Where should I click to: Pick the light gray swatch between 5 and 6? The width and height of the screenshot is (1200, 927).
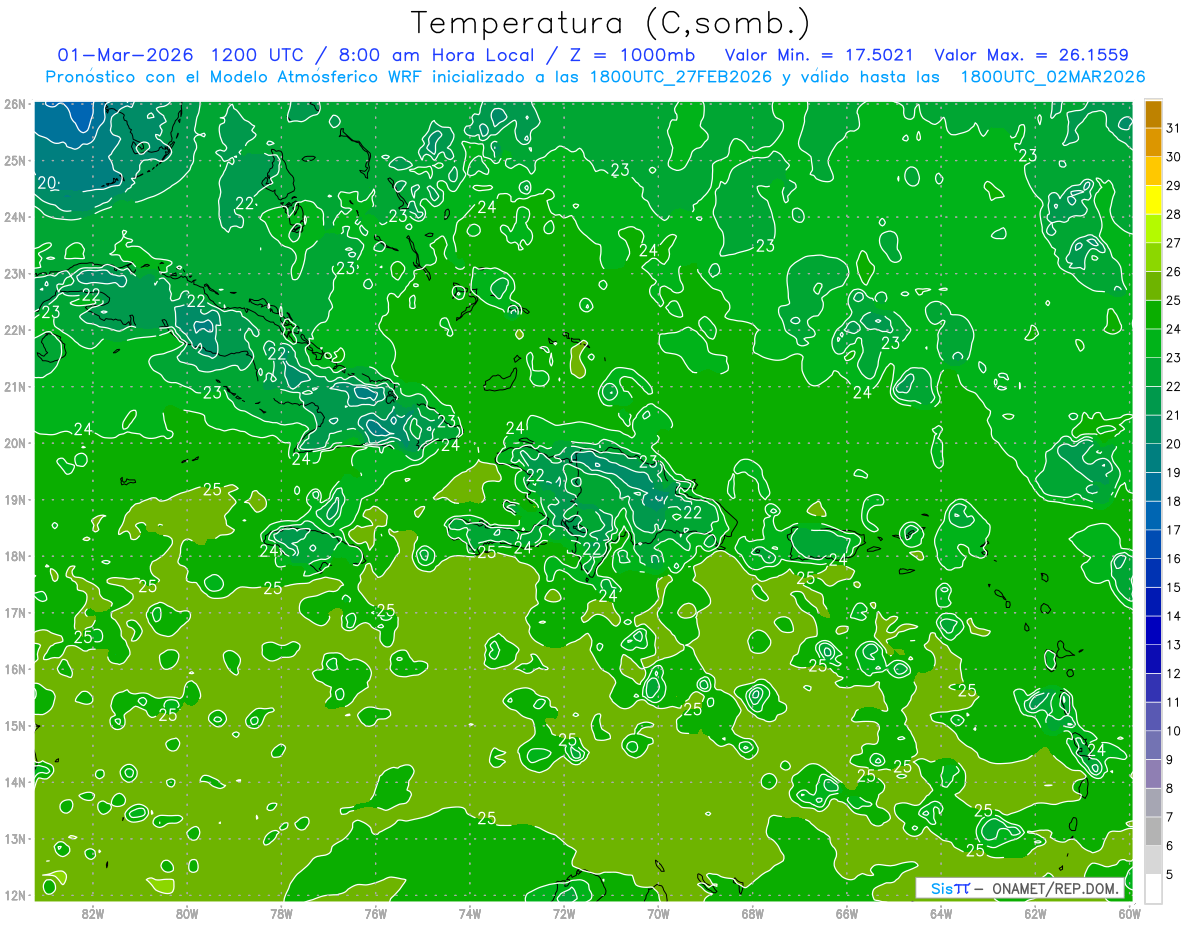click(1153, 861)
